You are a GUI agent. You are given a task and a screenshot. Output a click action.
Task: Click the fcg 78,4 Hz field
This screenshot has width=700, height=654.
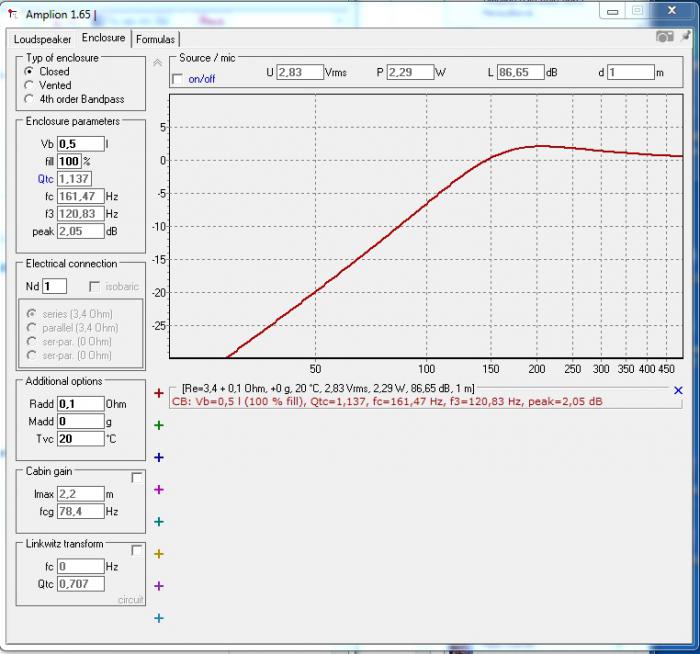click(81, 512)
